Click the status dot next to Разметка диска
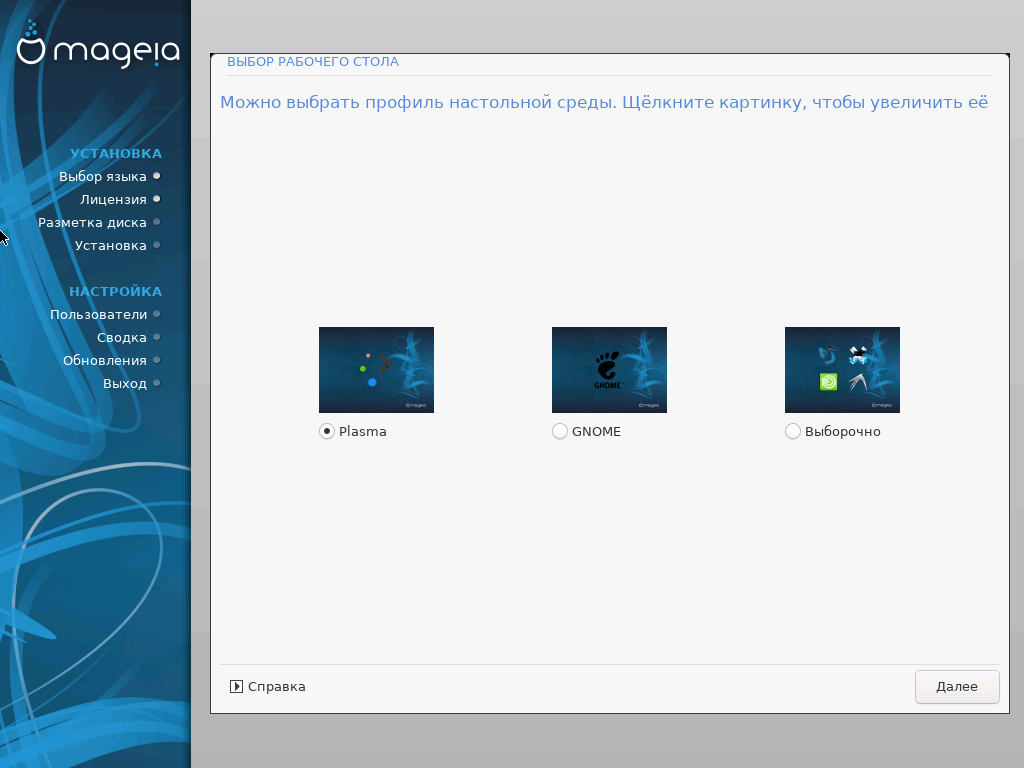Image resolution: width=1024 pixels, height=768 pixels. pos(157,222)
